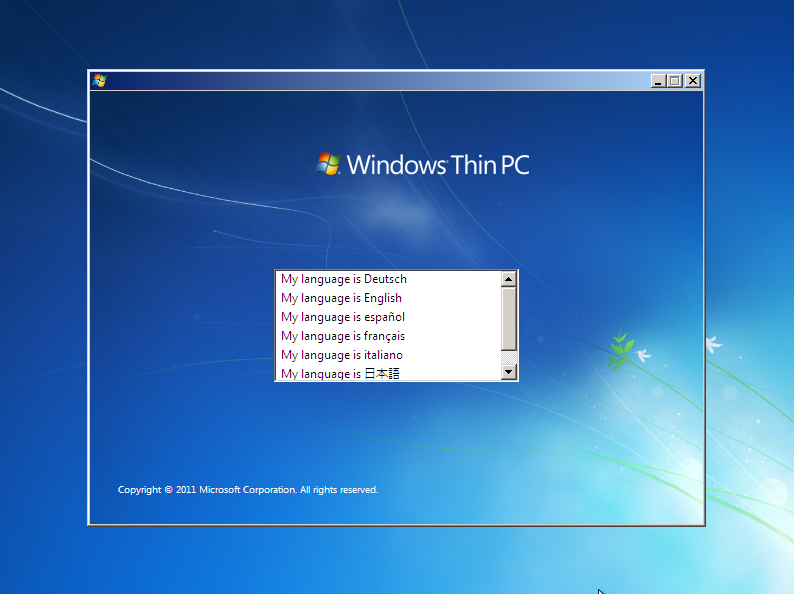Select My language is Deutsch
Screen dimensions: 794x594
388,279
